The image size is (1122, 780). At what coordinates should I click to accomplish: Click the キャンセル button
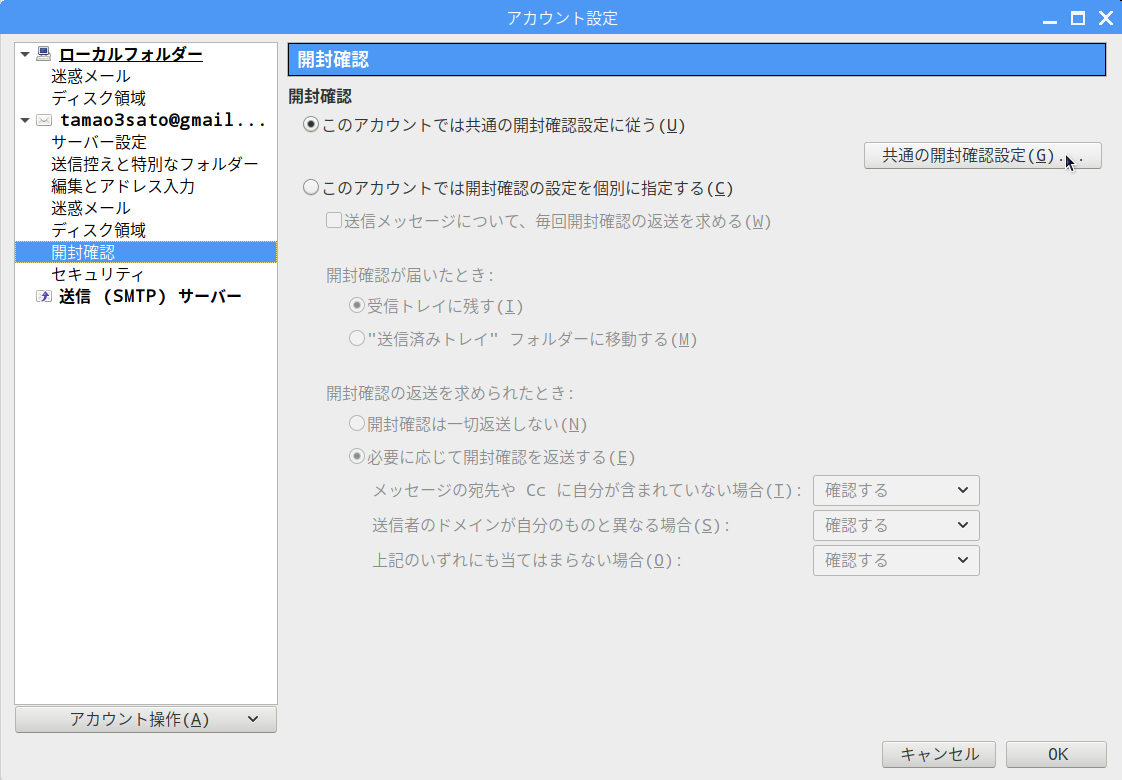point(939,754)
